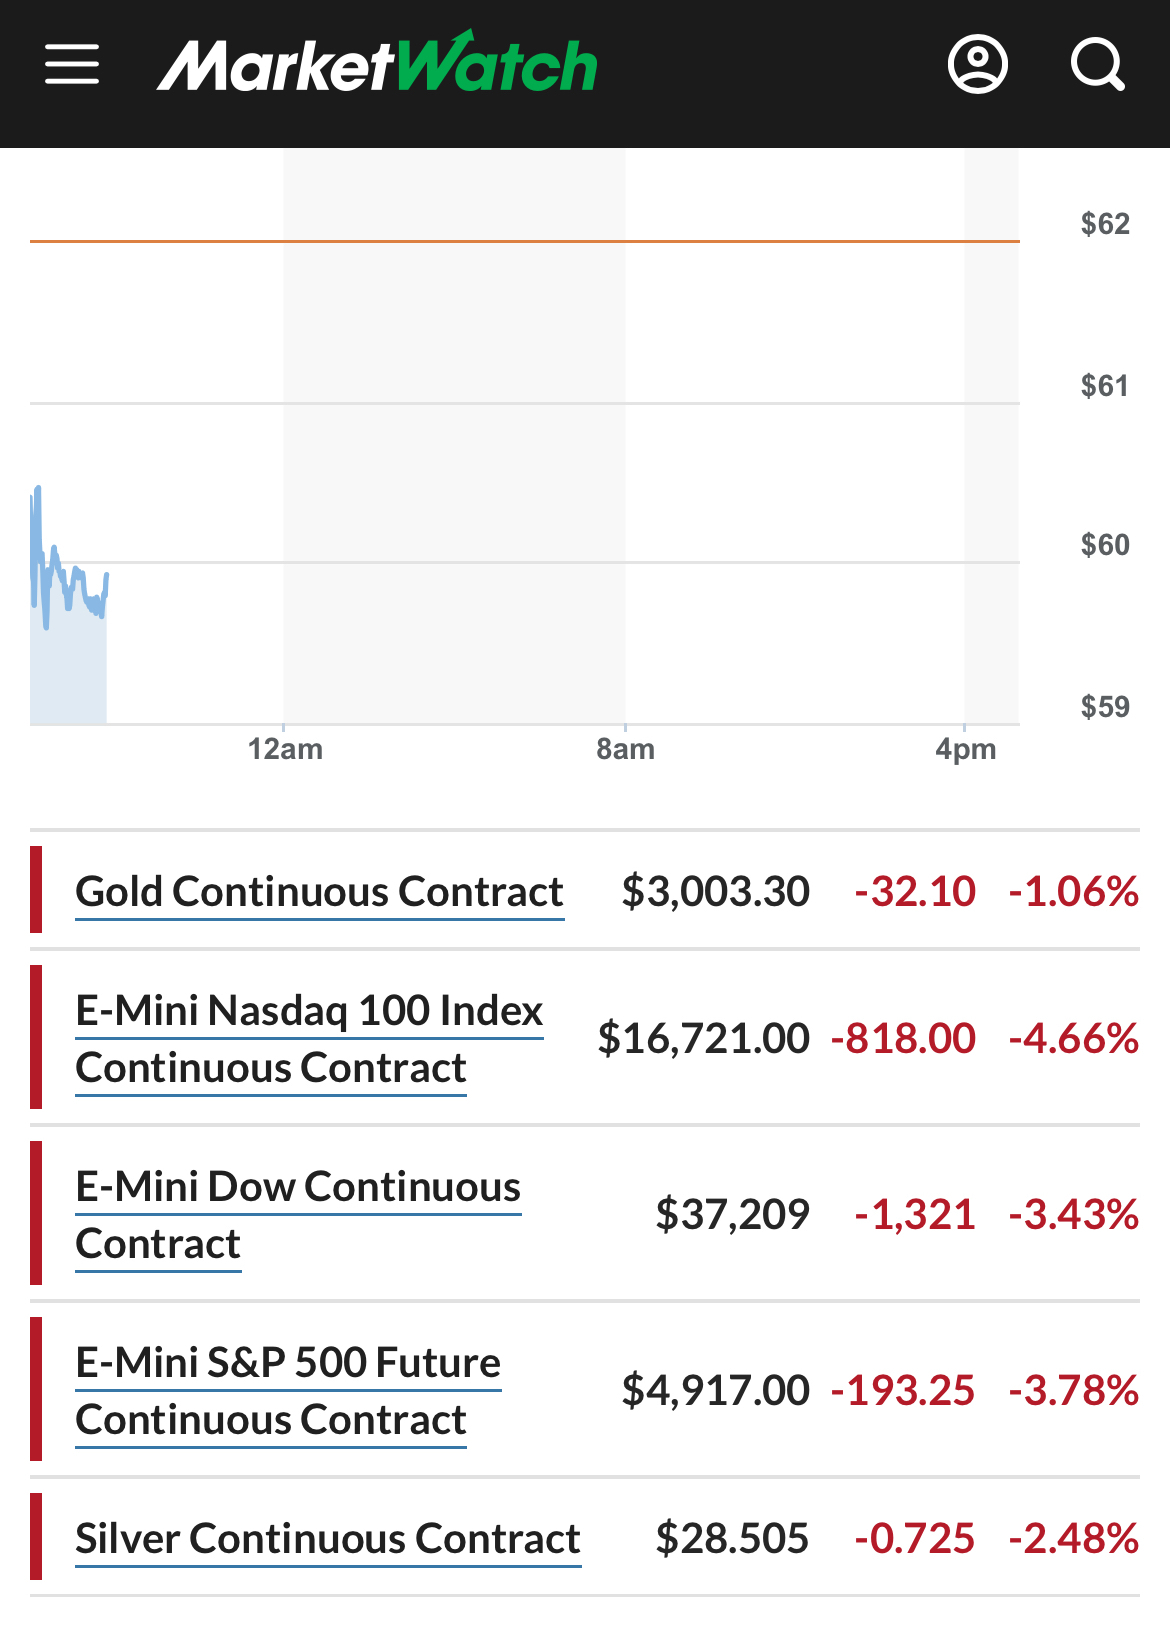The width and height of the screenshot is (1170, 1637).
Task: Click the Dow change value -1,321
Action: pyautogui.click(x=914, y=1214)
